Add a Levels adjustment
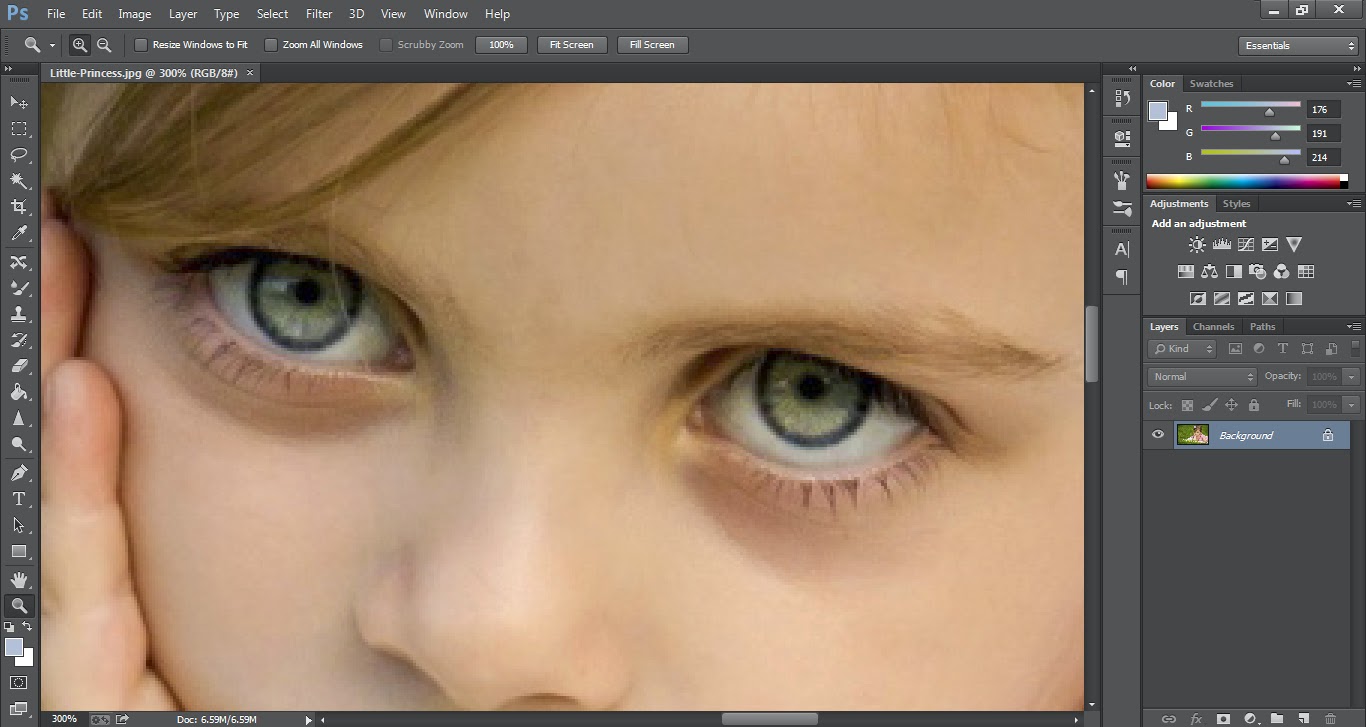 point(1221,244)
